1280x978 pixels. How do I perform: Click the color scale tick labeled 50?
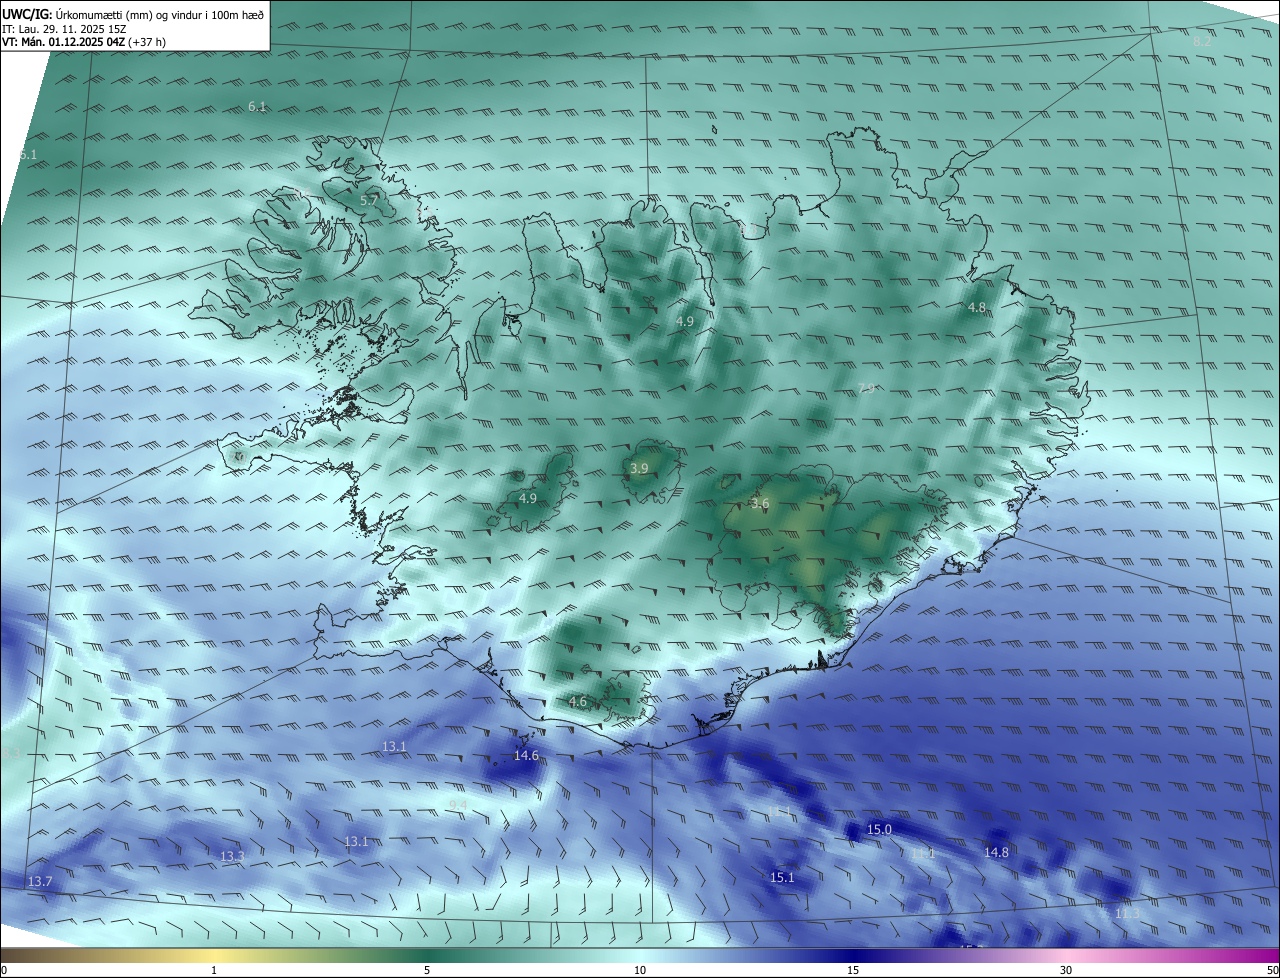pyautogui.click(x=1272, y=970)
